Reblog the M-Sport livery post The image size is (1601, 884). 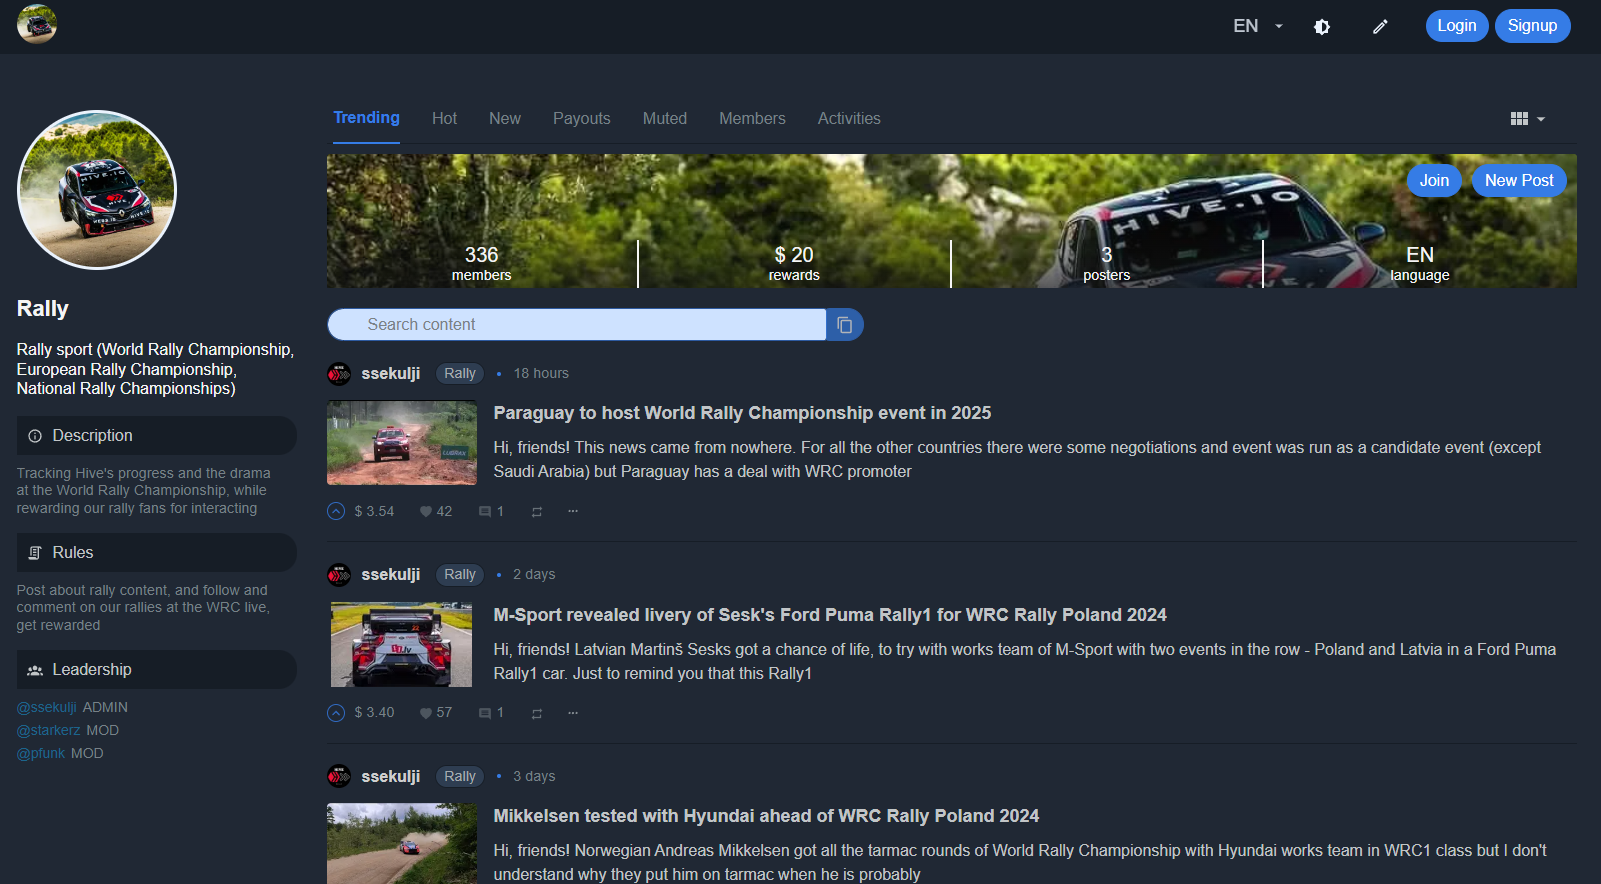[x=537, y=714]
